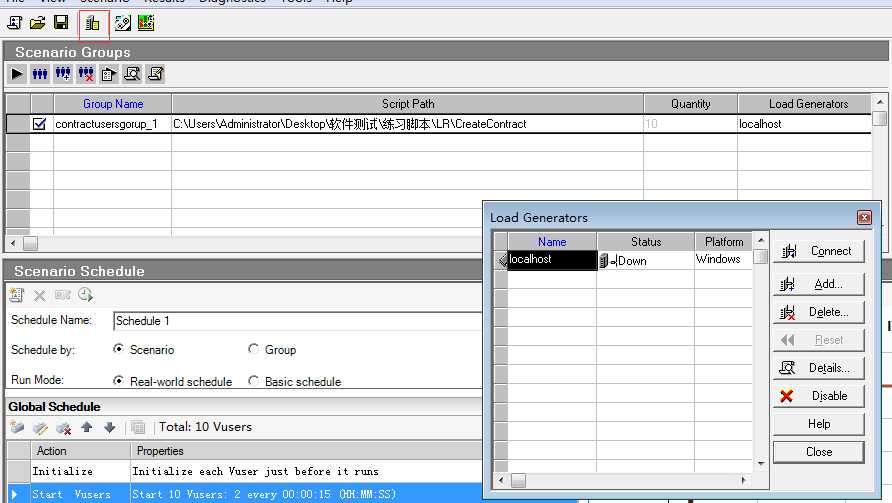
Task: Click the colored graph analysis toolbar icon
Action: pos(146,23)
